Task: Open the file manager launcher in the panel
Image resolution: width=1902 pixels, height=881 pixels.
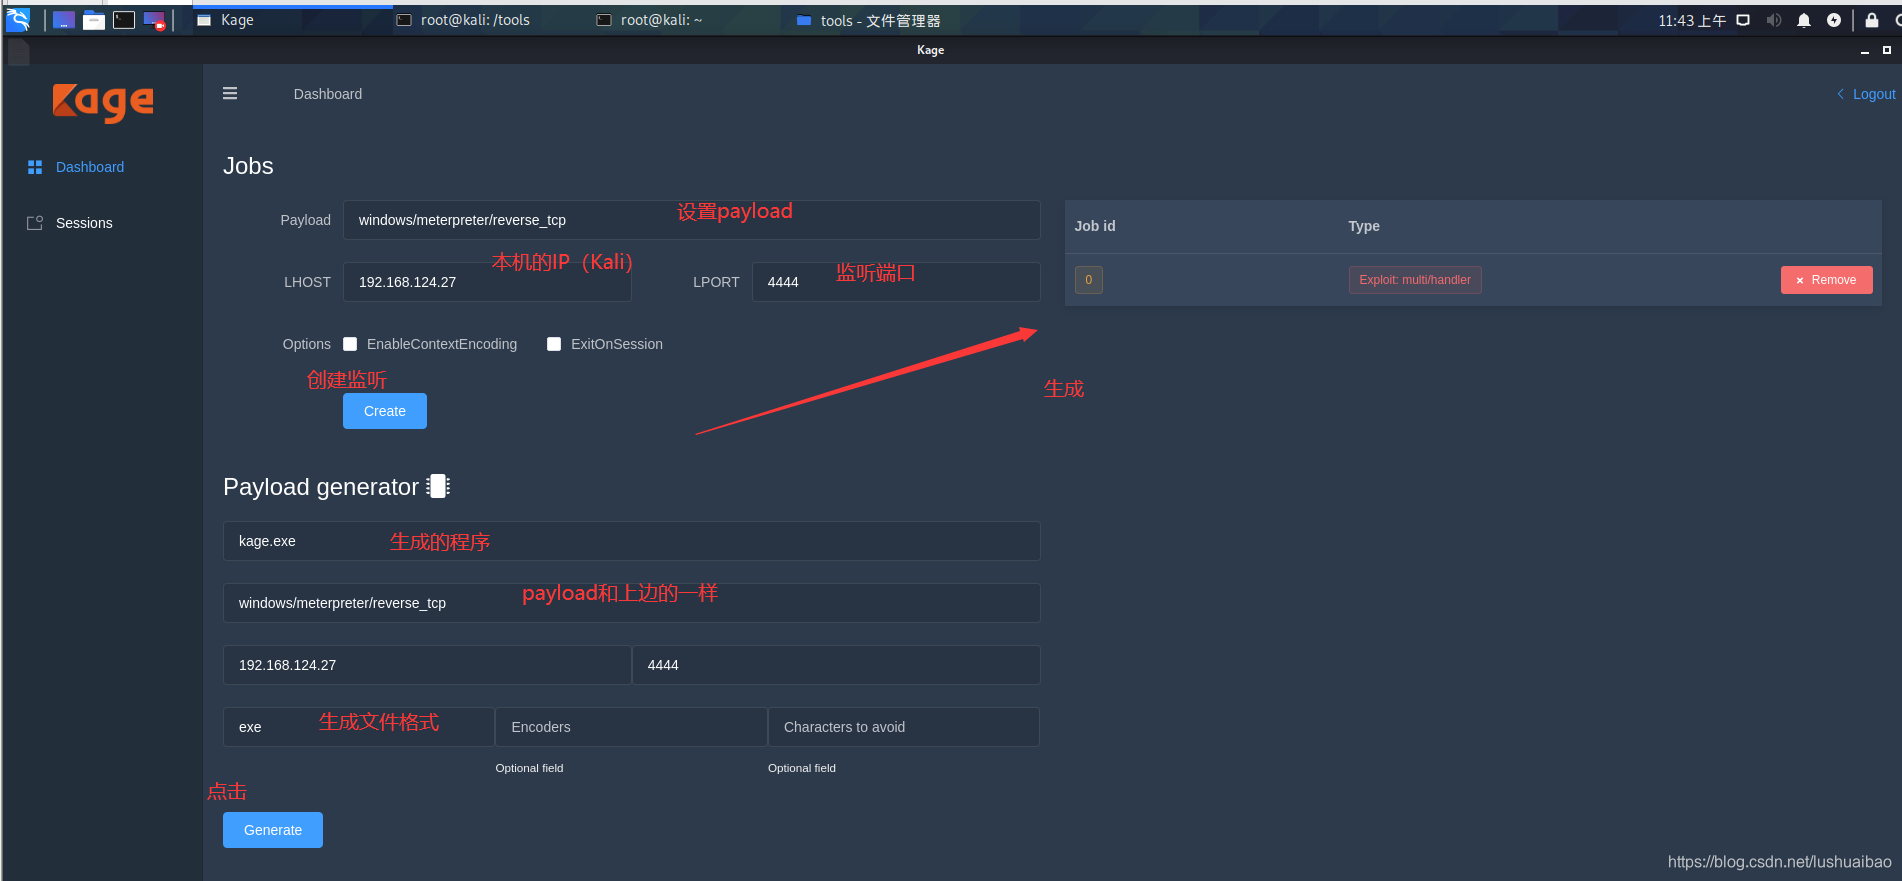Action: (x=94, y=20)
